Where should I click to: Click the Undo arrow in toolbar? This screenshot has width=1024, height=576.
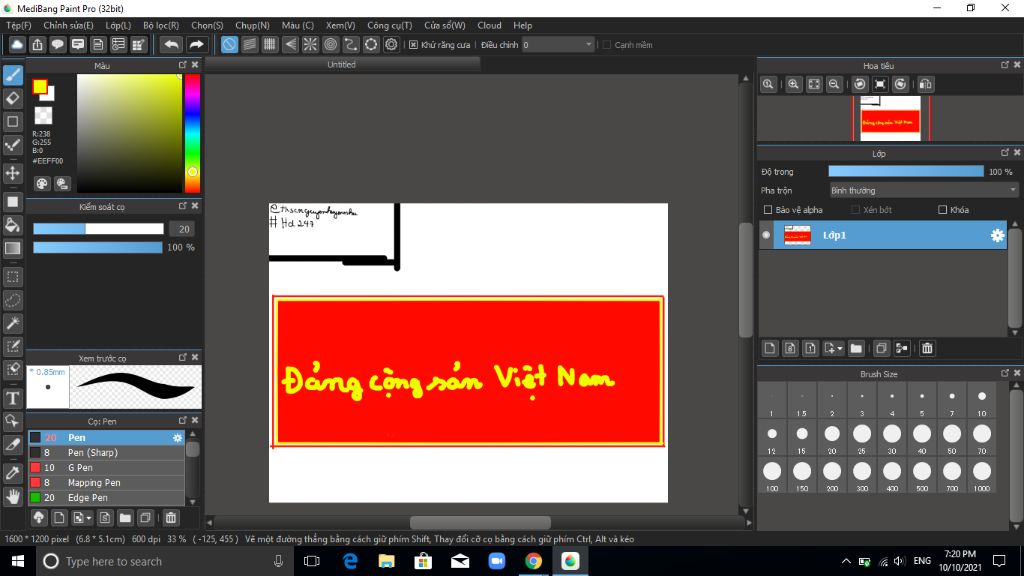tap(171, 44)
